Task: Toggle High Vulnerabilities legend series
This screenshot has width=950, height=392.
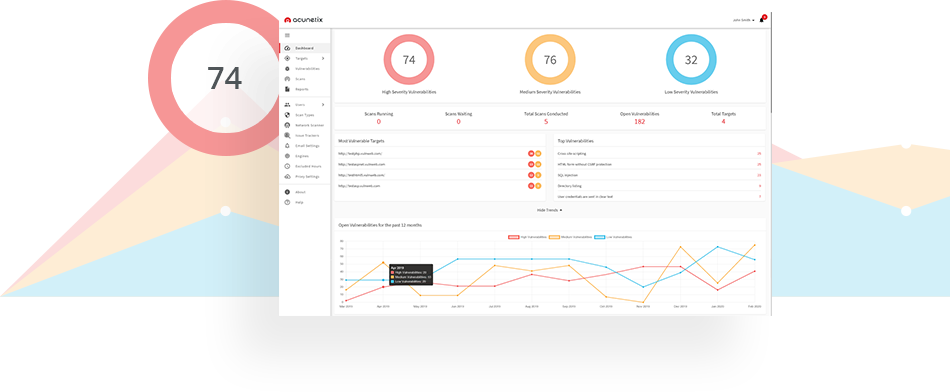Action: click(528, 237)
